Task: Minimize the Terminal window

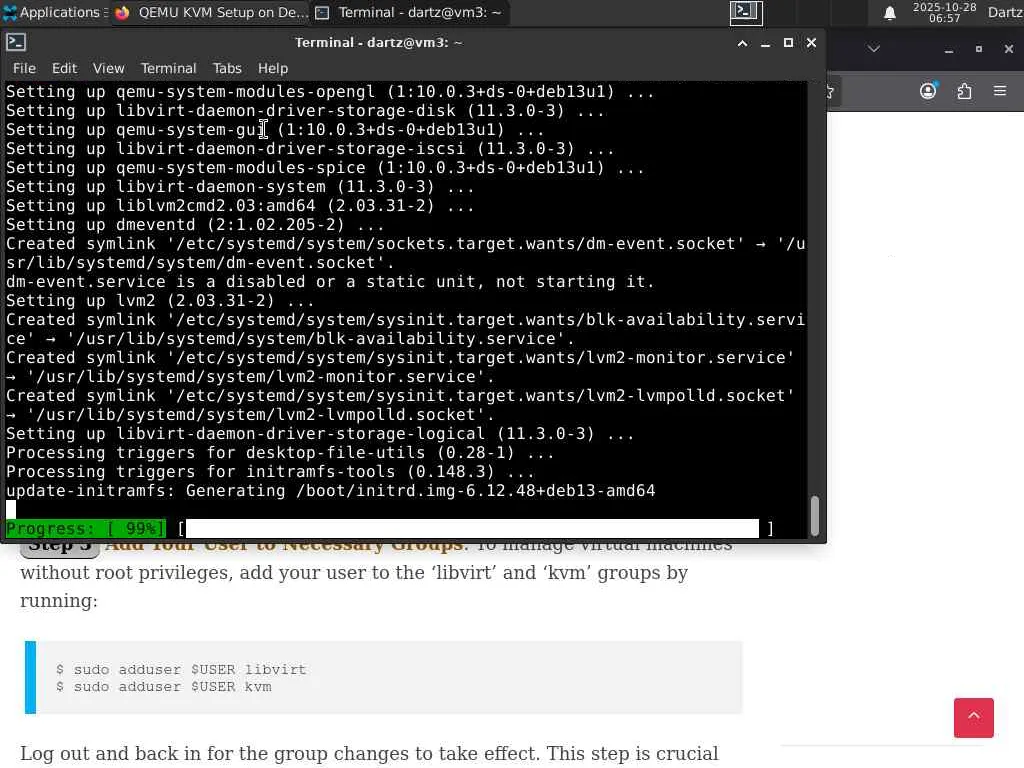Action: pos(765,43)
